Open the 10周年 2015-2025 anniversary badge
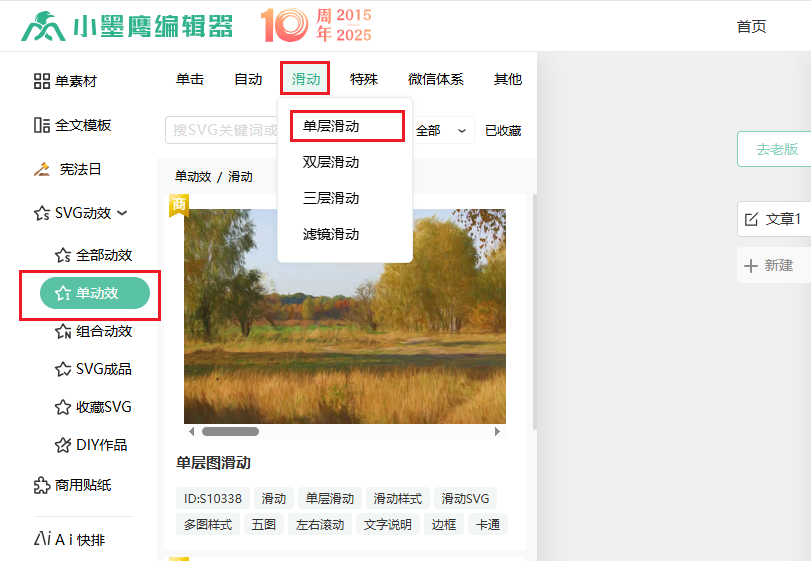The height and width of the screenshot is (561, 811). 316,25
